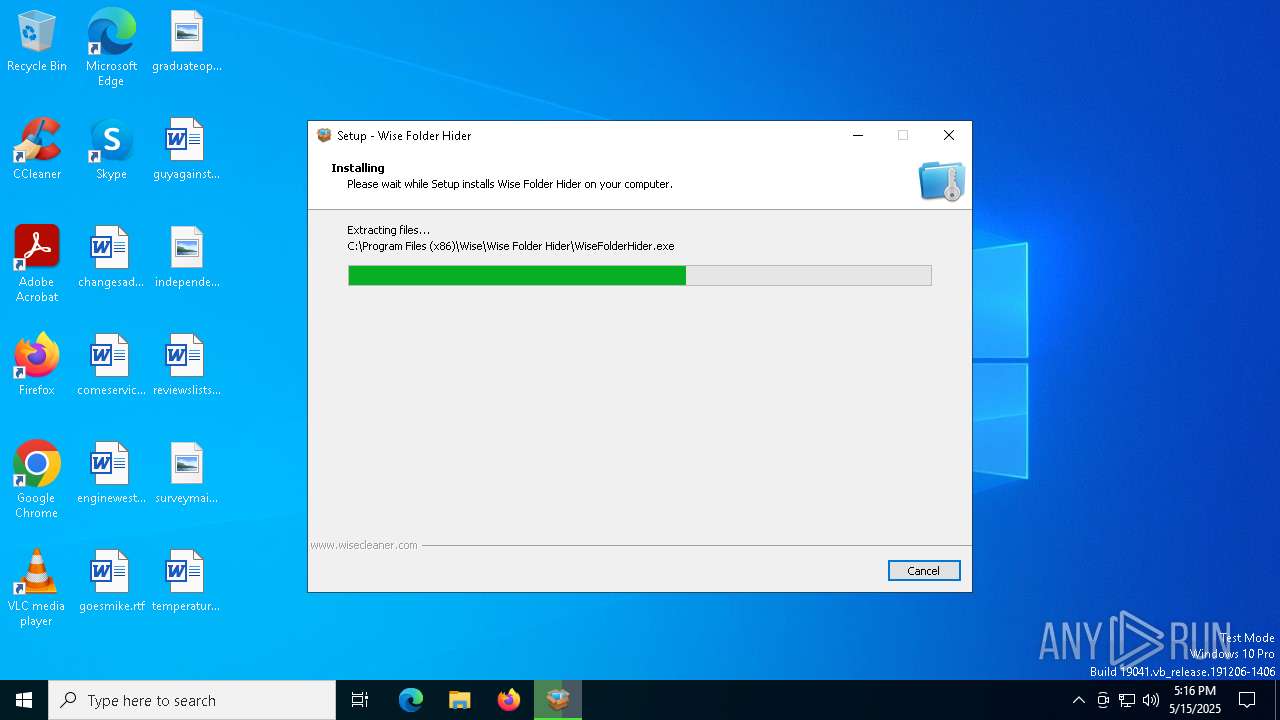The width and height of the screenshot is (1280, 720).
Task: Click the Type here to search box
Action: pyautogui.click(x=192, y=700)
